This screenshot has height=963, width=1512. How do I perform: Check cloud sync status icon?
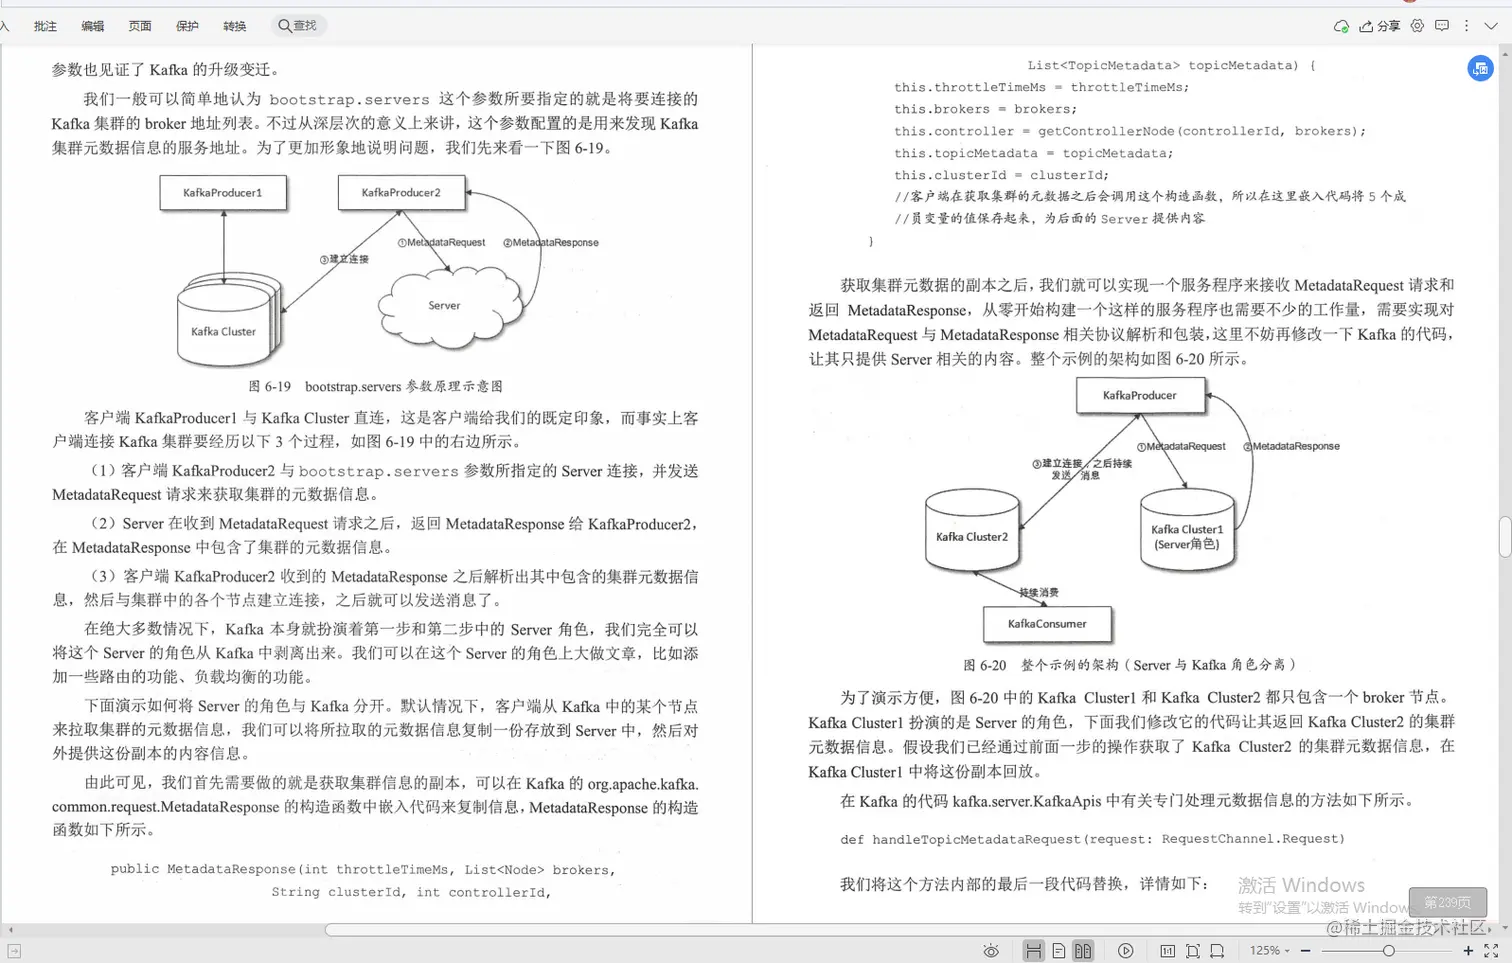click(x=1341, y=26)
